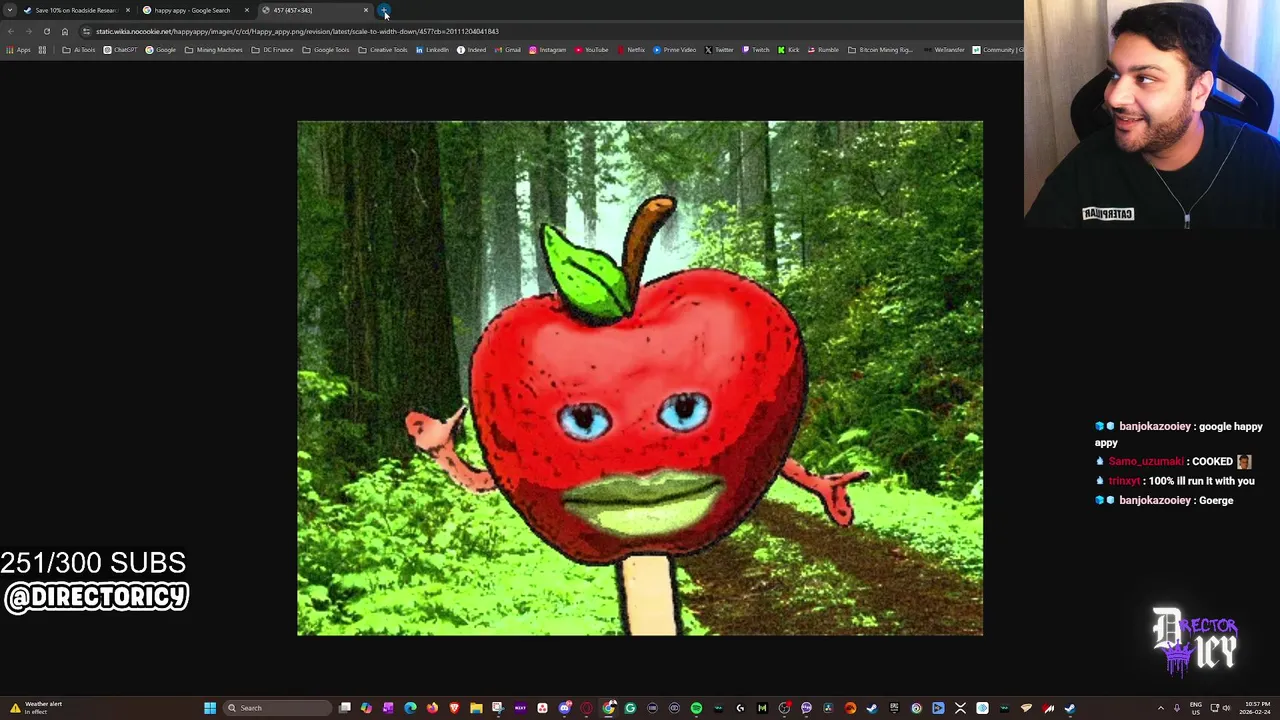Viewport: 1280px width, 720px height.
Task: Expand the Bitcoin Mining Rig bookmark folder
Action: pos(880,50)
